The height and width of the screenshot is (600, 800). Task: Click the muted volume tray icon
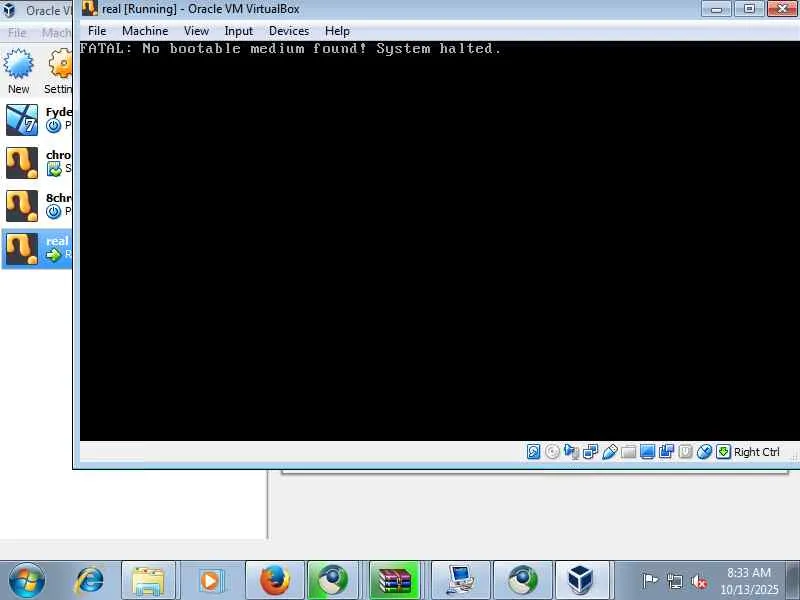(x=699, y=581)
